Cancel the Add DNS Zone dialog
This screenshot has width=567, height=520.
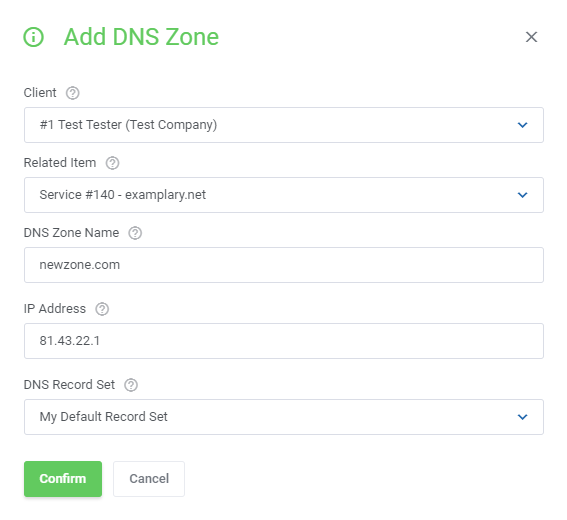[149, 479]
